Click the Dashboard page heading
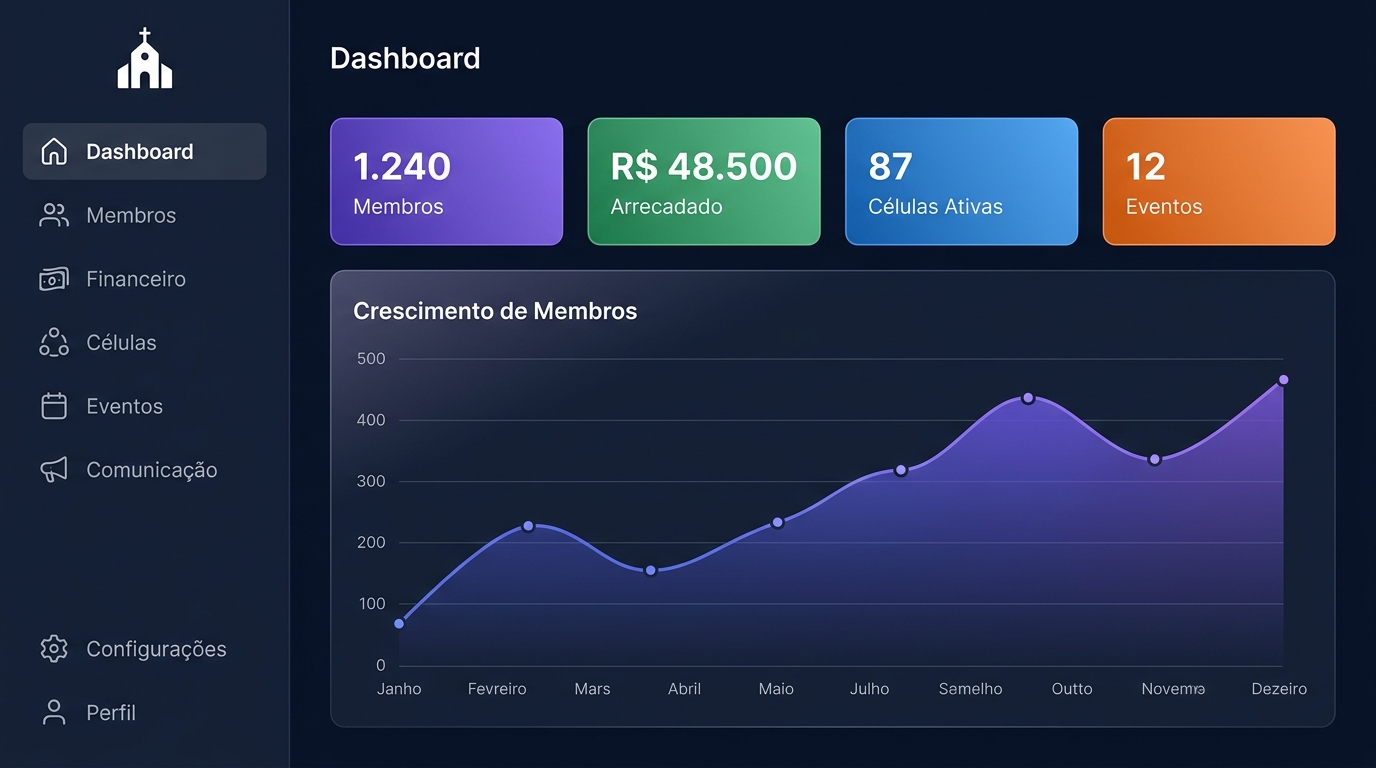 (405, 58)
